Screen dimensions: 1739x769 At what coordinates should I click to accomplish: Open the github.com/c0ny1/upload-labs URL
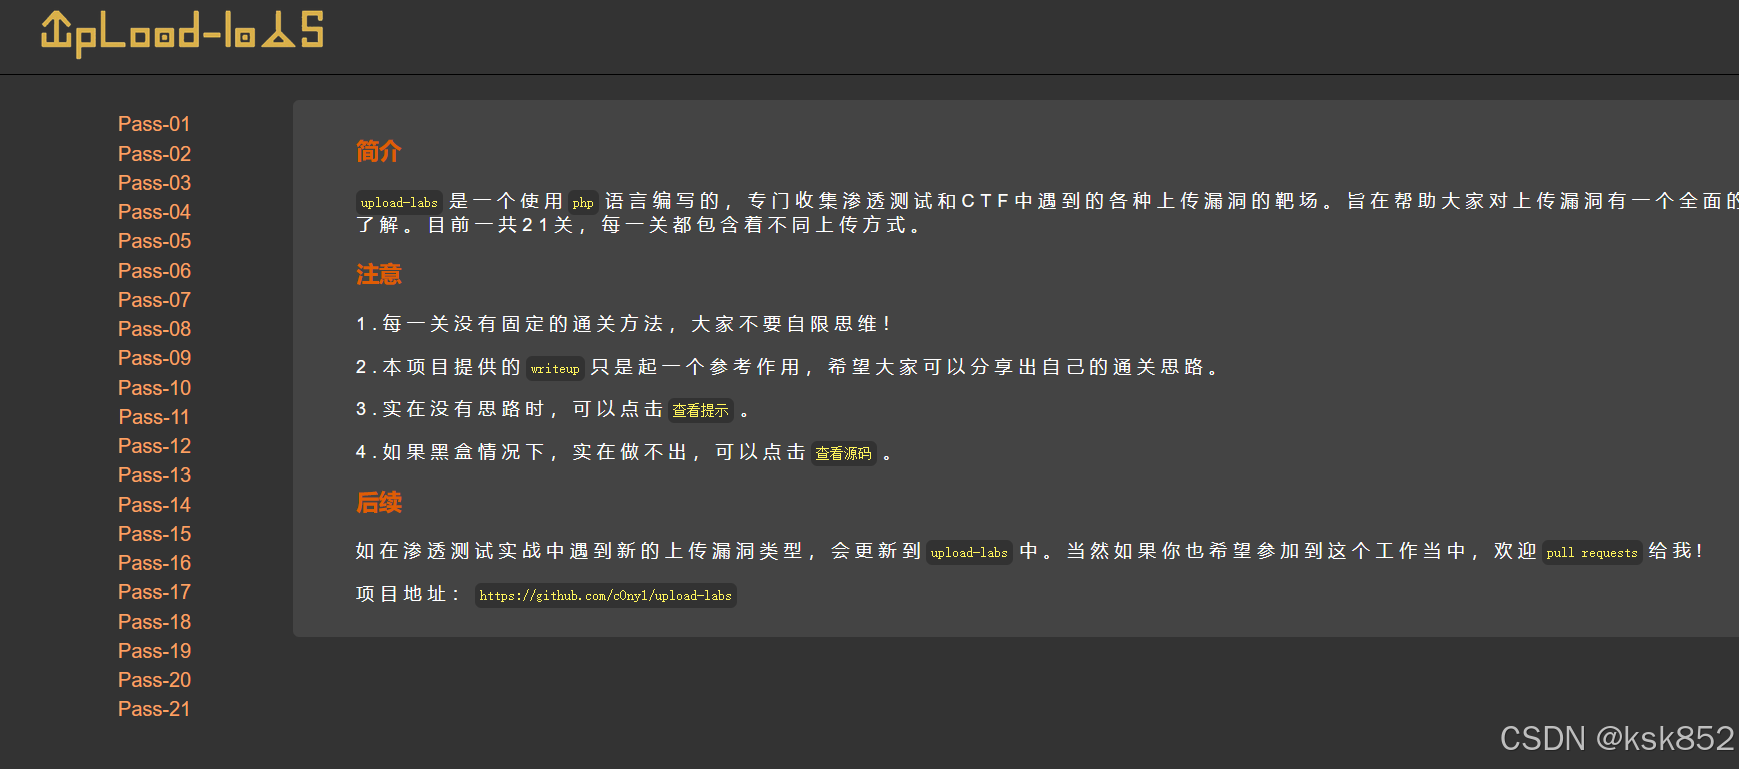605,595
